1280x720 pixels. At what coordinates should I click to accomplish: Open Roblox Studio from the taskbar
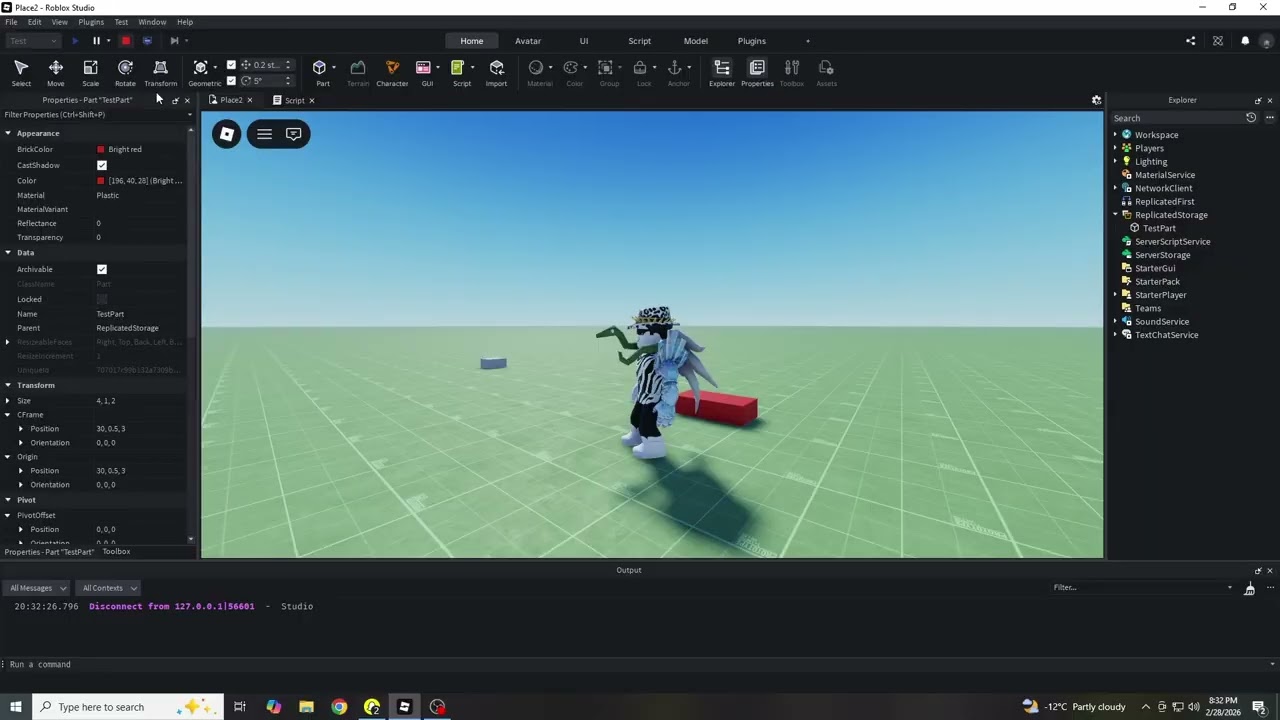pyautogui.click(x=404, y=707)
